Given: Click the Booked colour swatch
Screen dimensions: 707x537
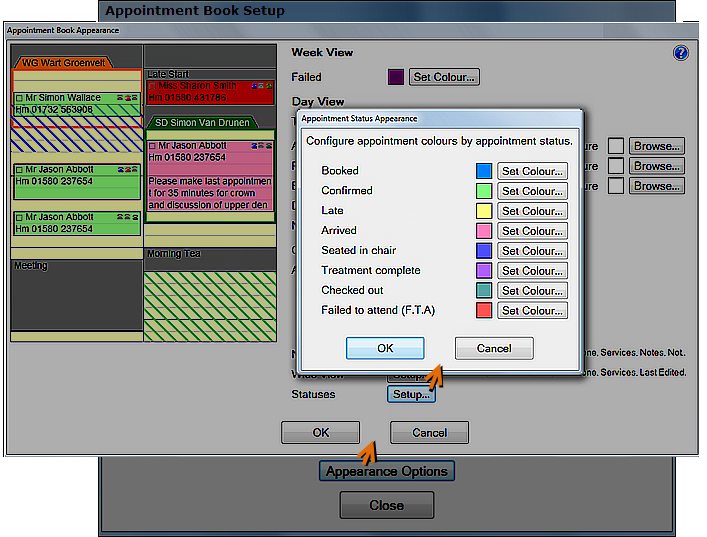Looking at the screenshot, I should [x=484, y=171].
